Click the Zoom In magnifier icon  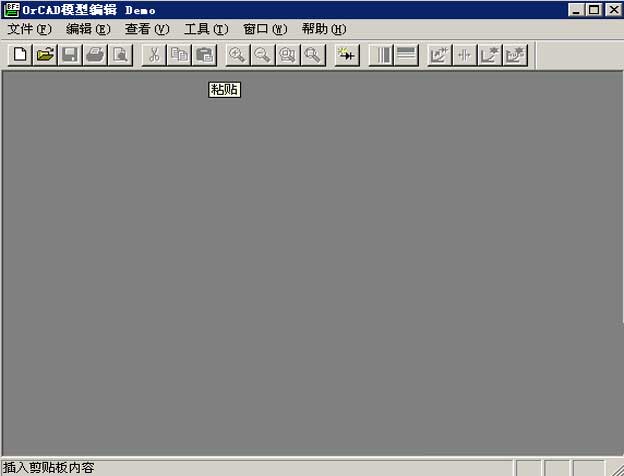(238, 55)
